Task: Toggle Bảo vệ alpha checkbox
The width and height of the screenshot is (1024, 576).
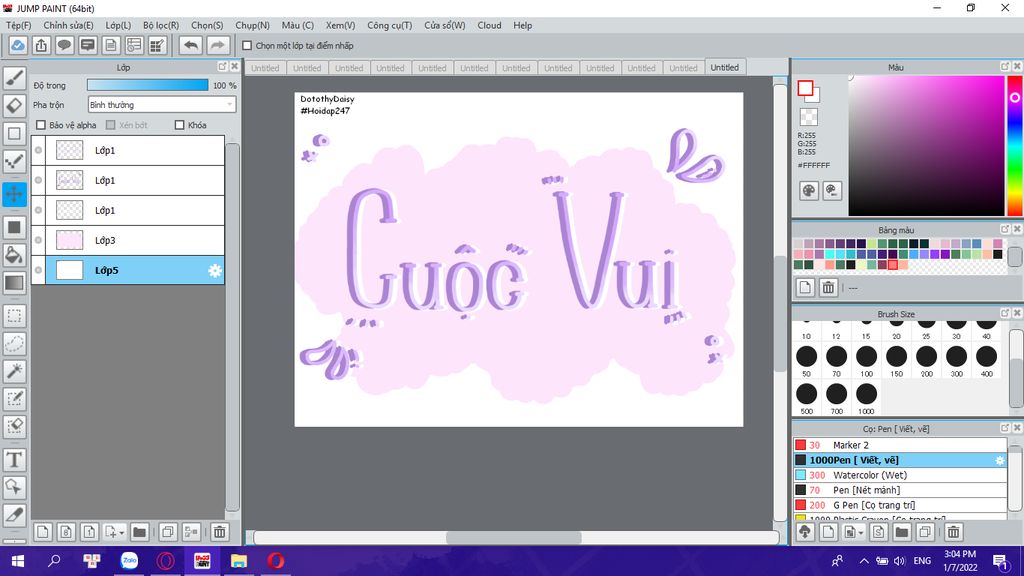Action: 41,125
